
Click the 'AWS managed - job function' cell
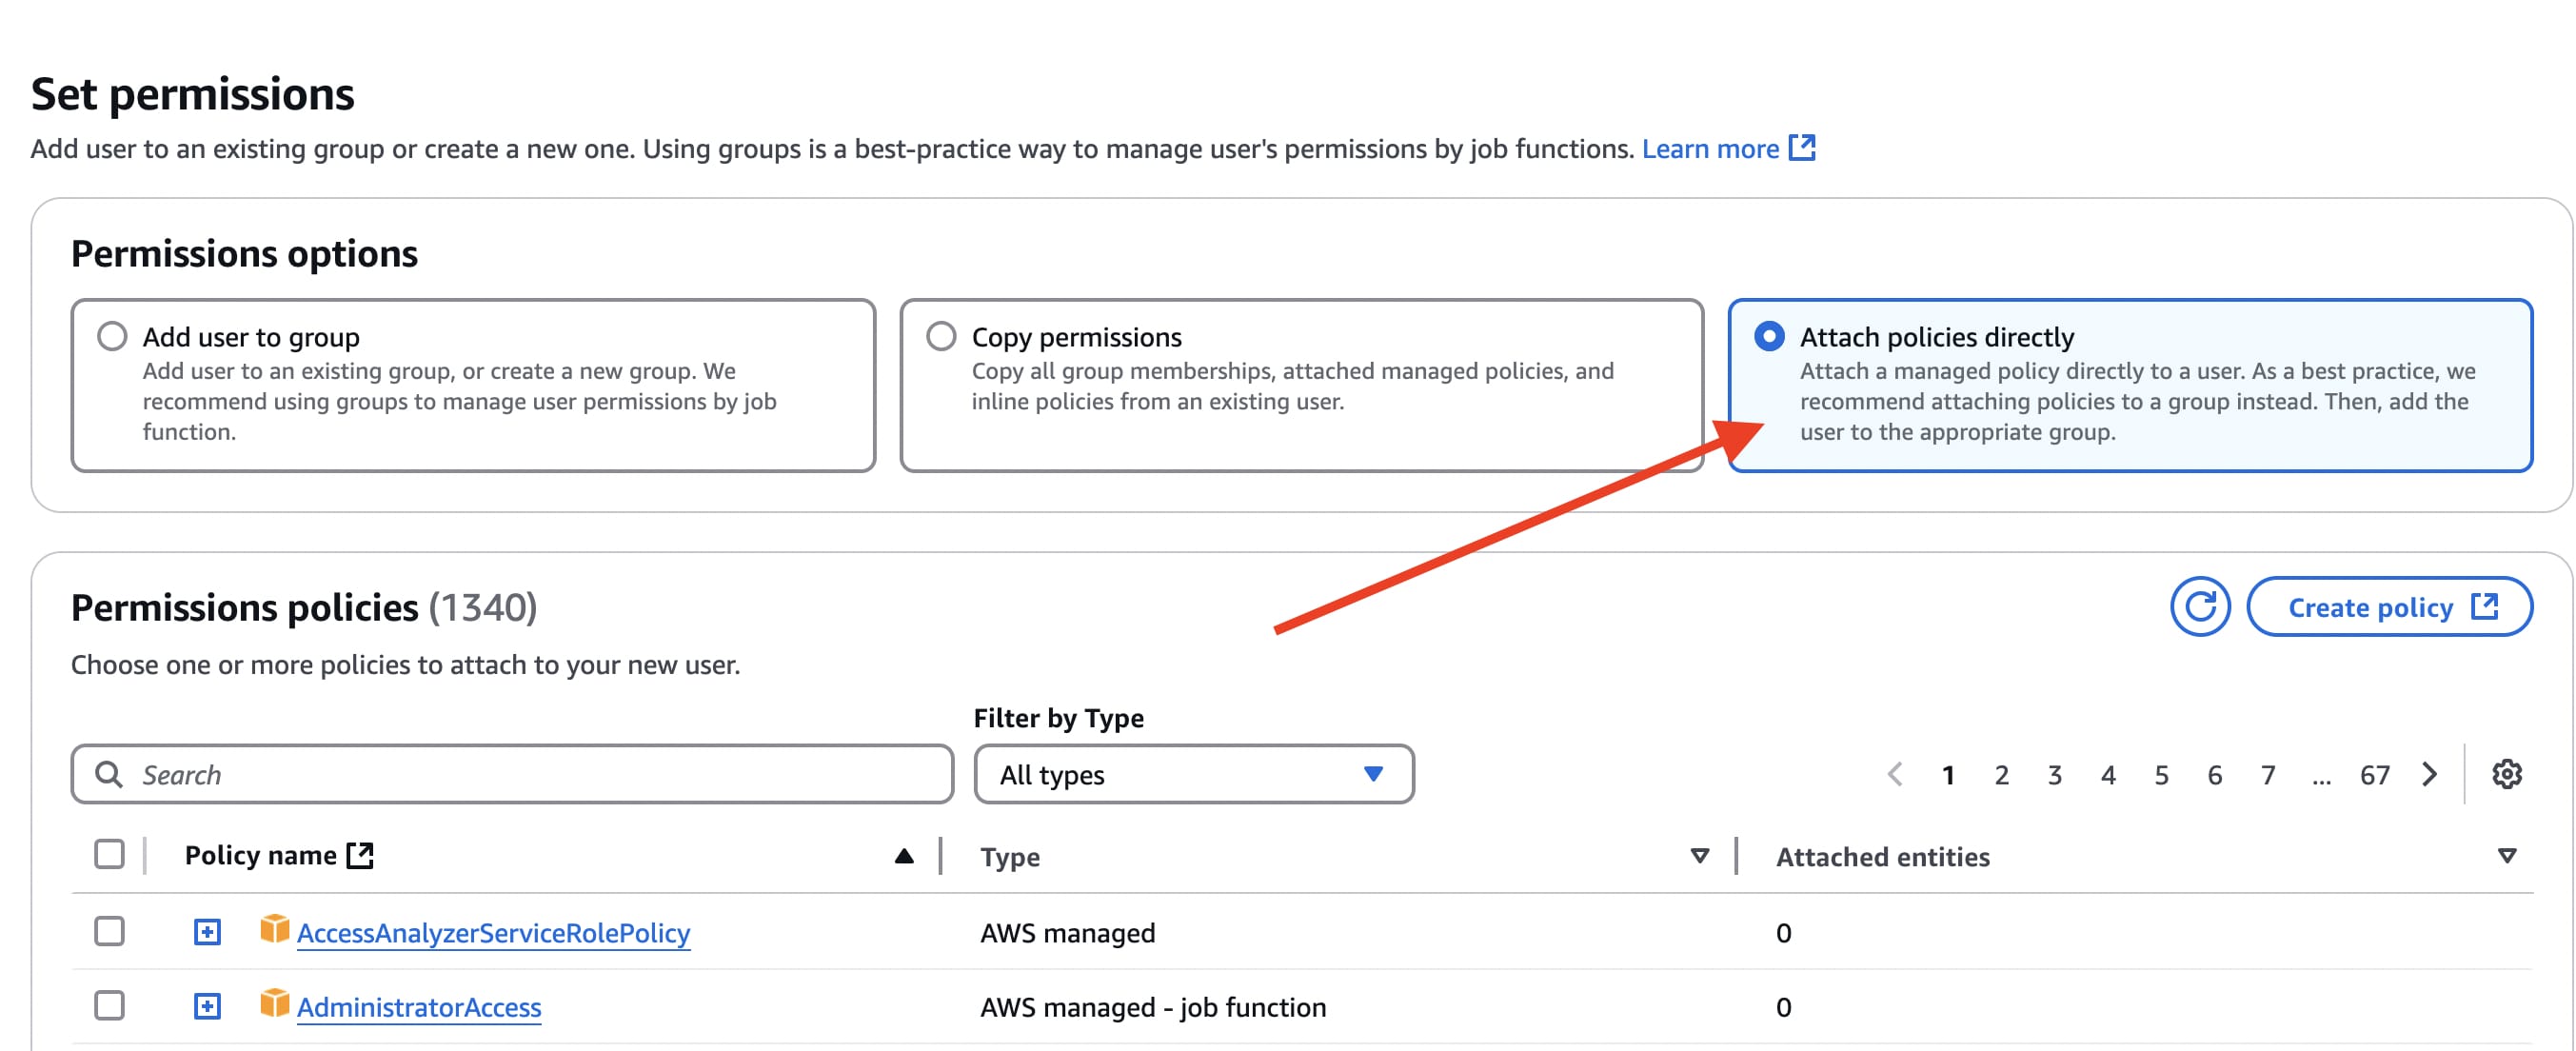[x=1152, y=1007]
